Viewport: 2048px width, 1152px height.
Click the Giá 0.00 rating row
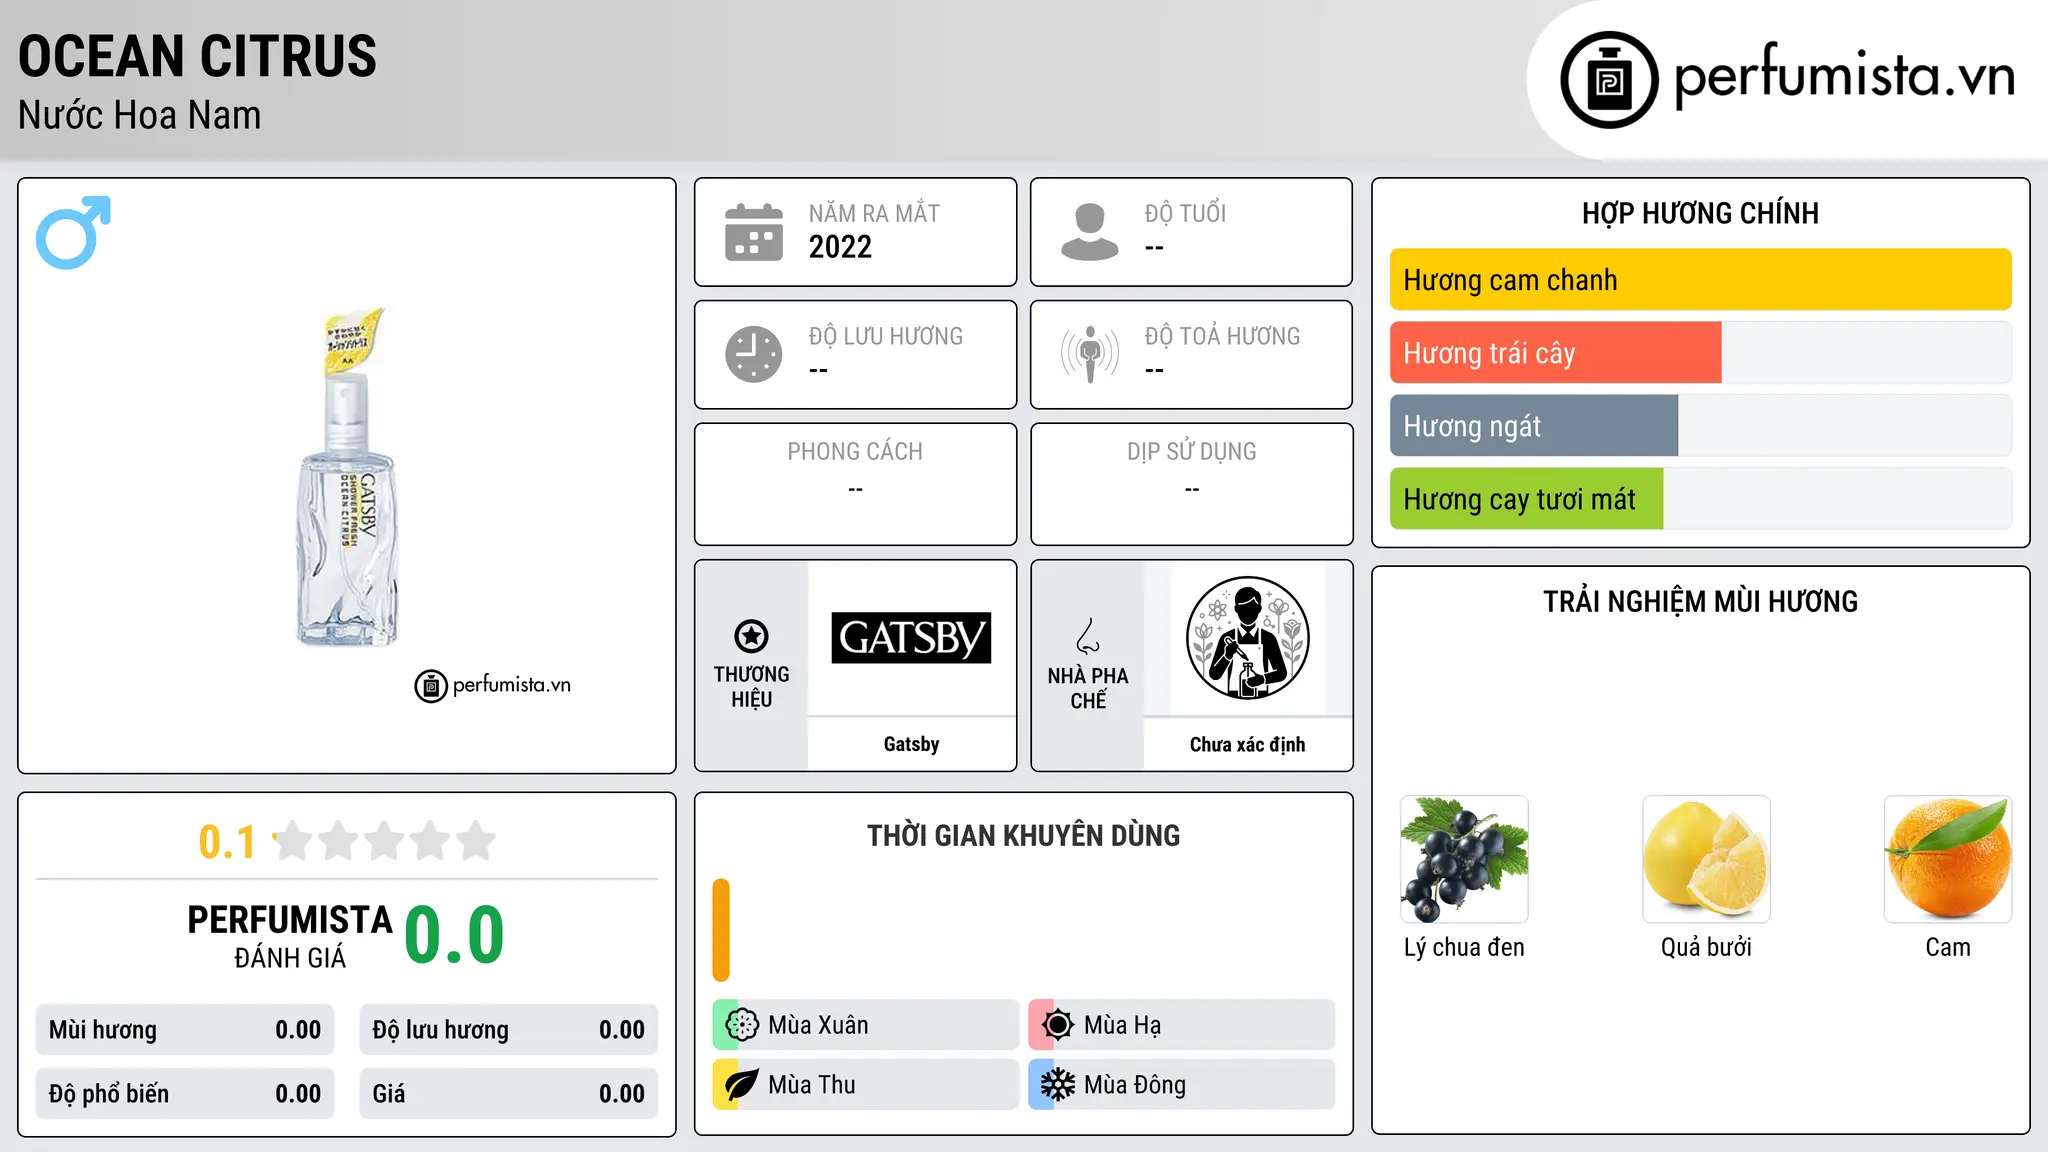[x=508, y=1094]
